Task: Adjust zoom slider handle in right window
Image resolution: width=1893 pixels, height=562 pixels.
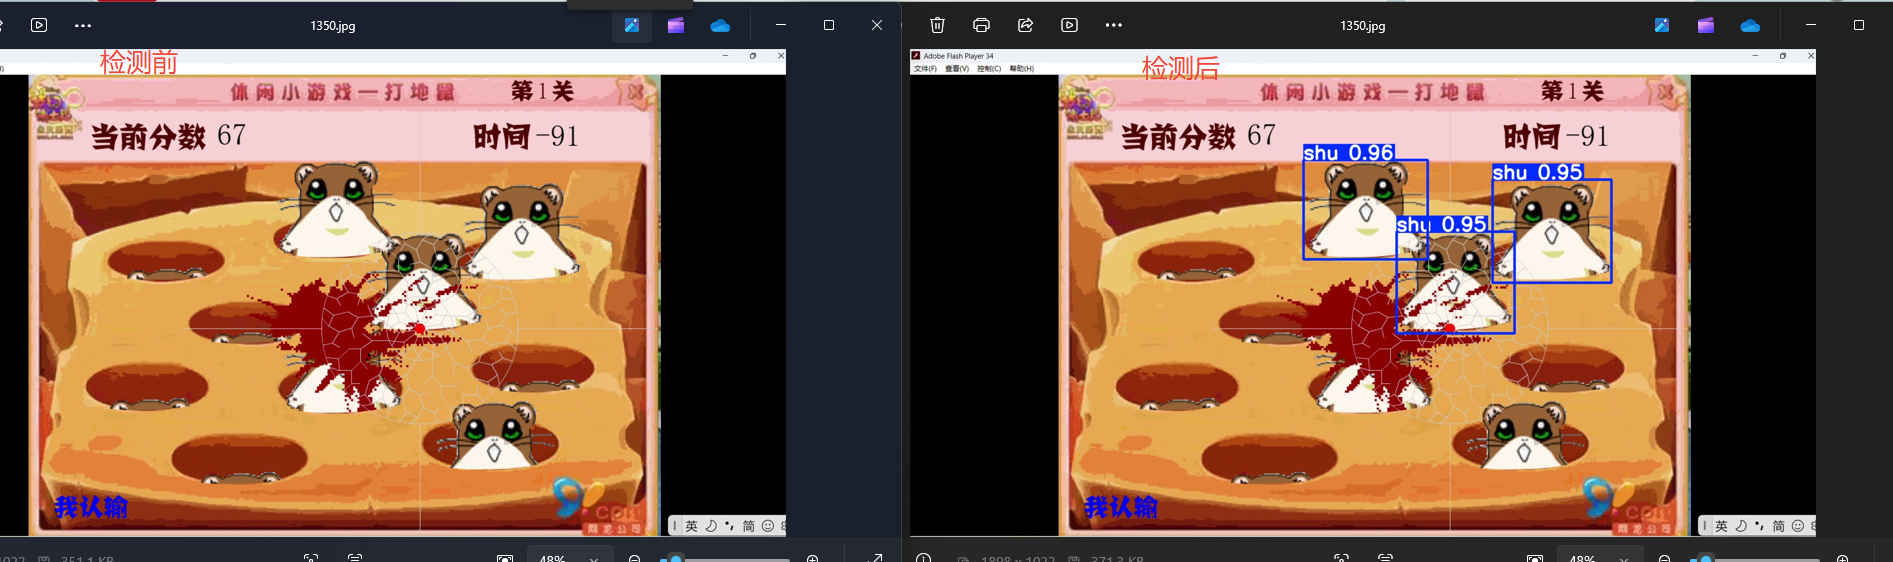Action: [1706, 558]
